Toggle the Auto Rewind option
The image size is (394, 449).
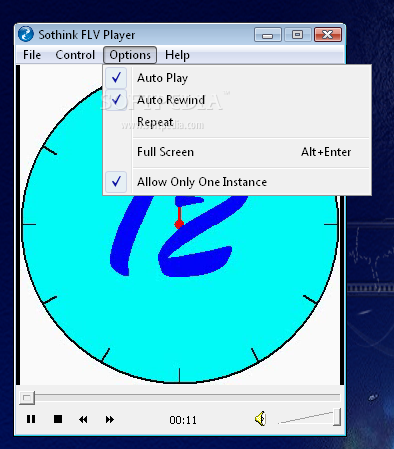pyautogui.click(x=237, y=100)
